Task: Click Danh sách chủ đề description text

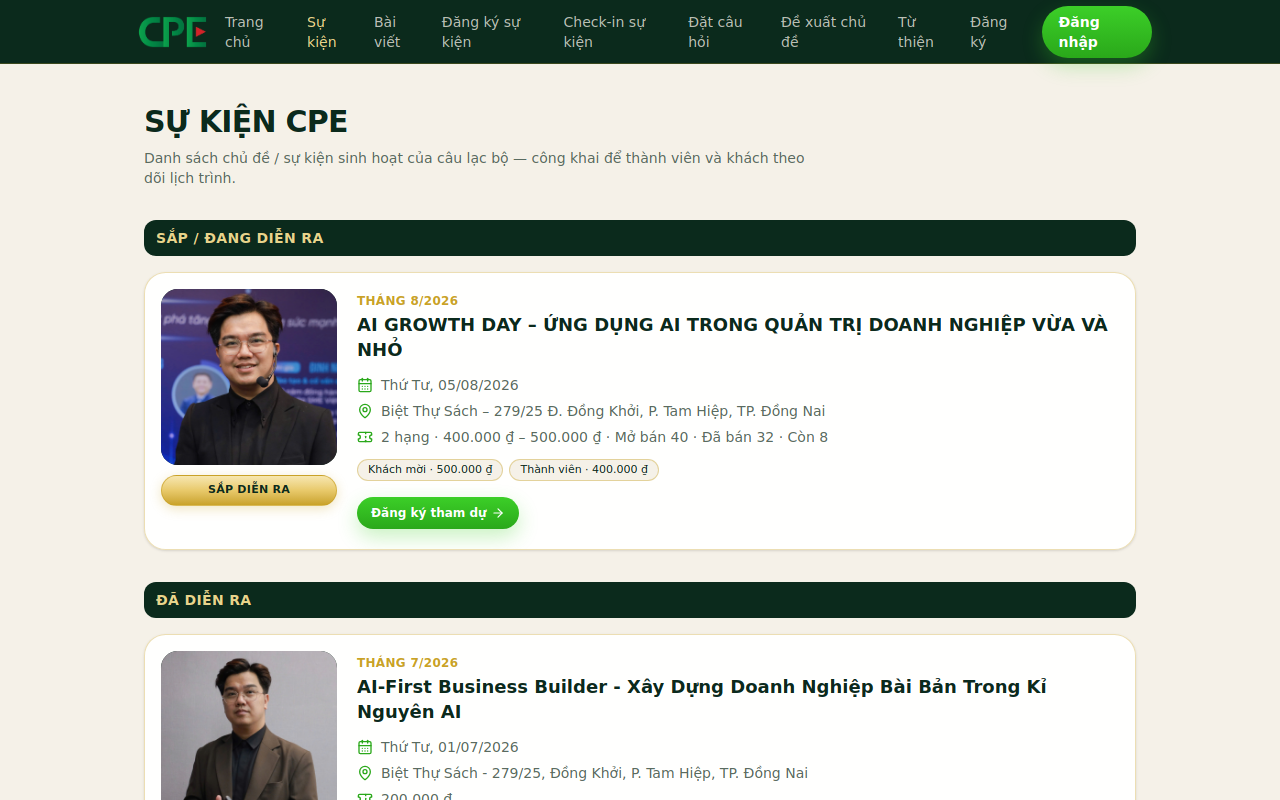Action: point(474,168)
